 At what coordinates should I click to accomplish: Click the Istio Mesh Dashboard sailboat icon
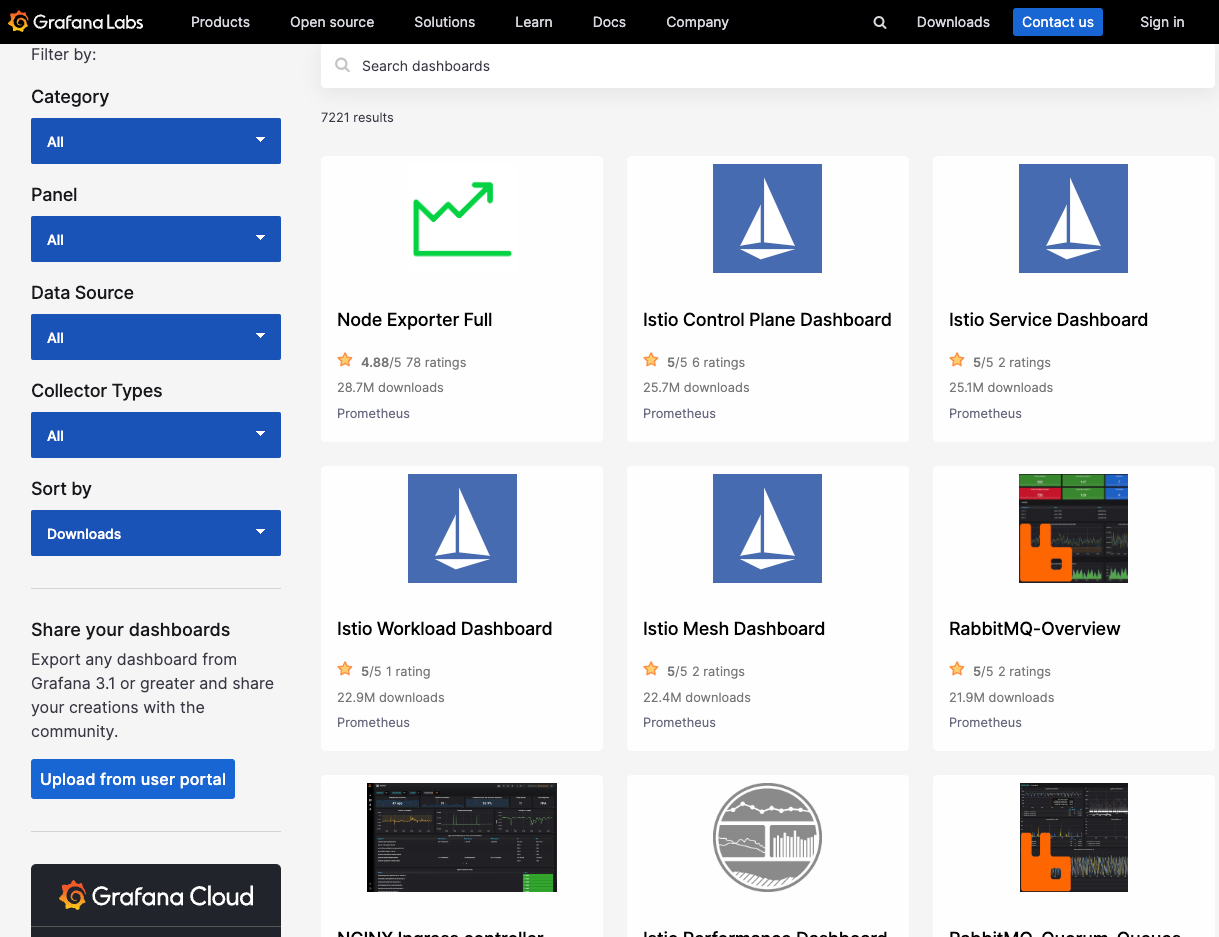pos(767,528)
